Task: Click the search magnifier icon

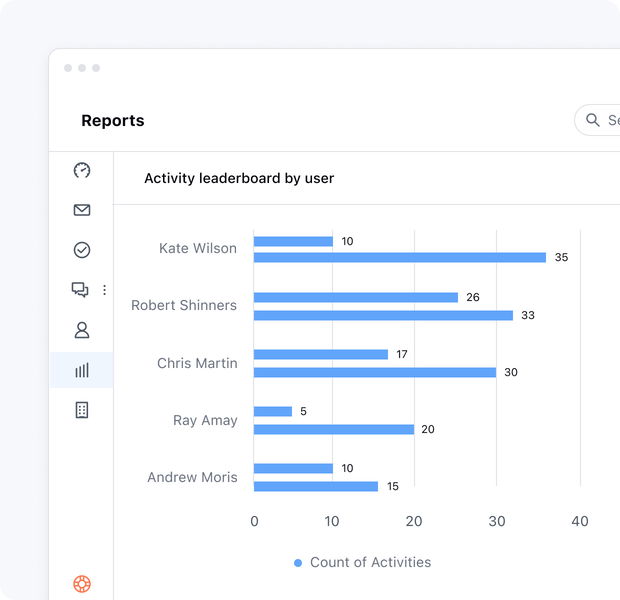Action: coord(593,120)
